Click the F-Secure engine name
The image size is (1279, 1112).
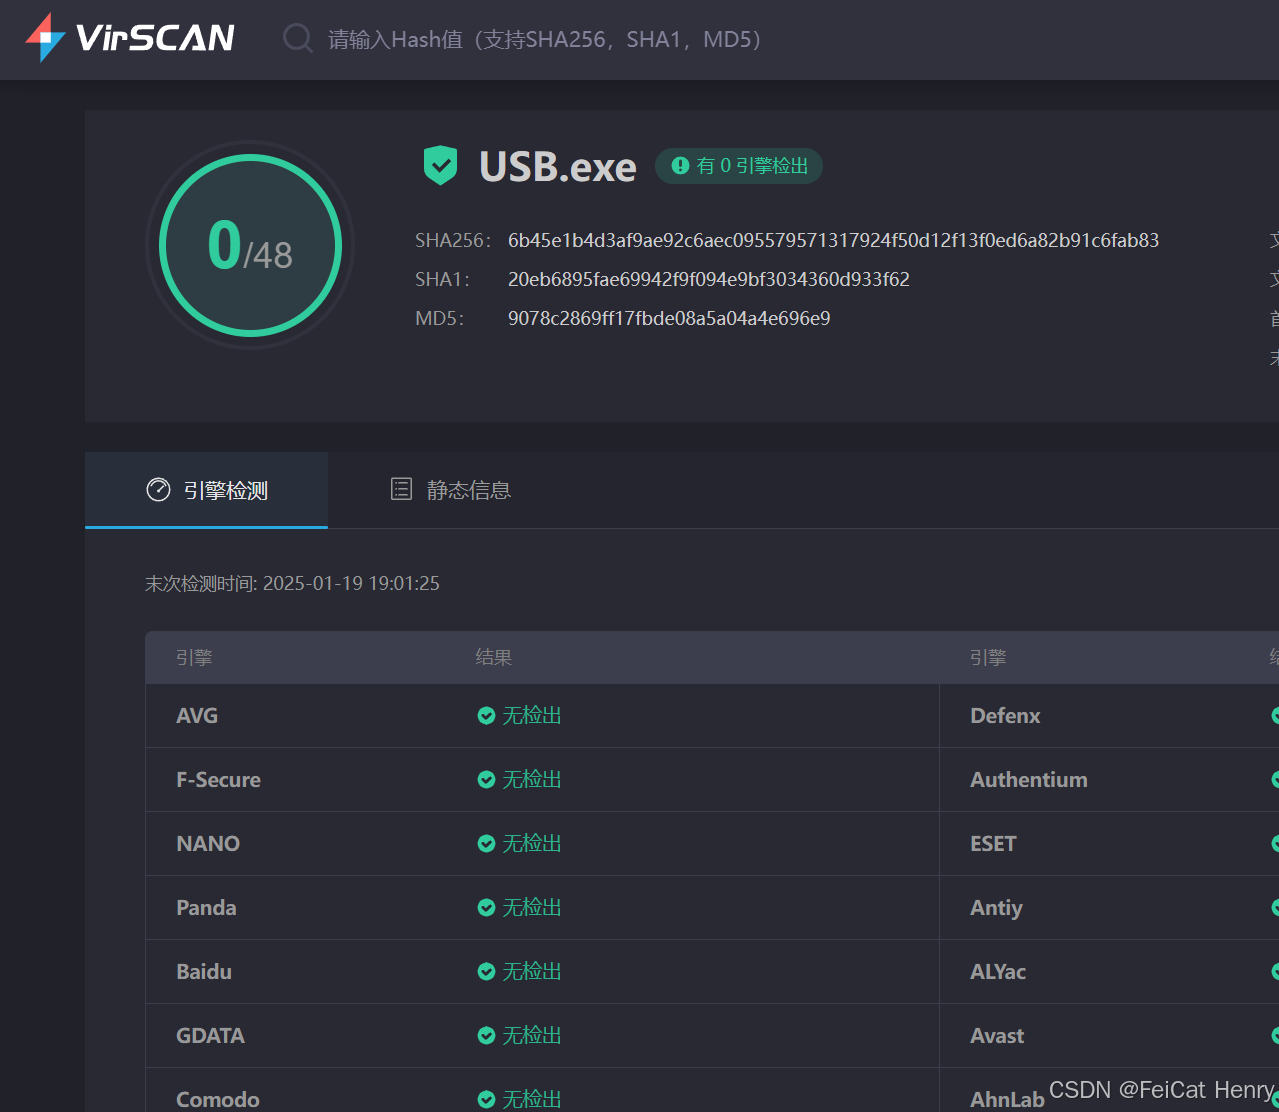point(218,780)
